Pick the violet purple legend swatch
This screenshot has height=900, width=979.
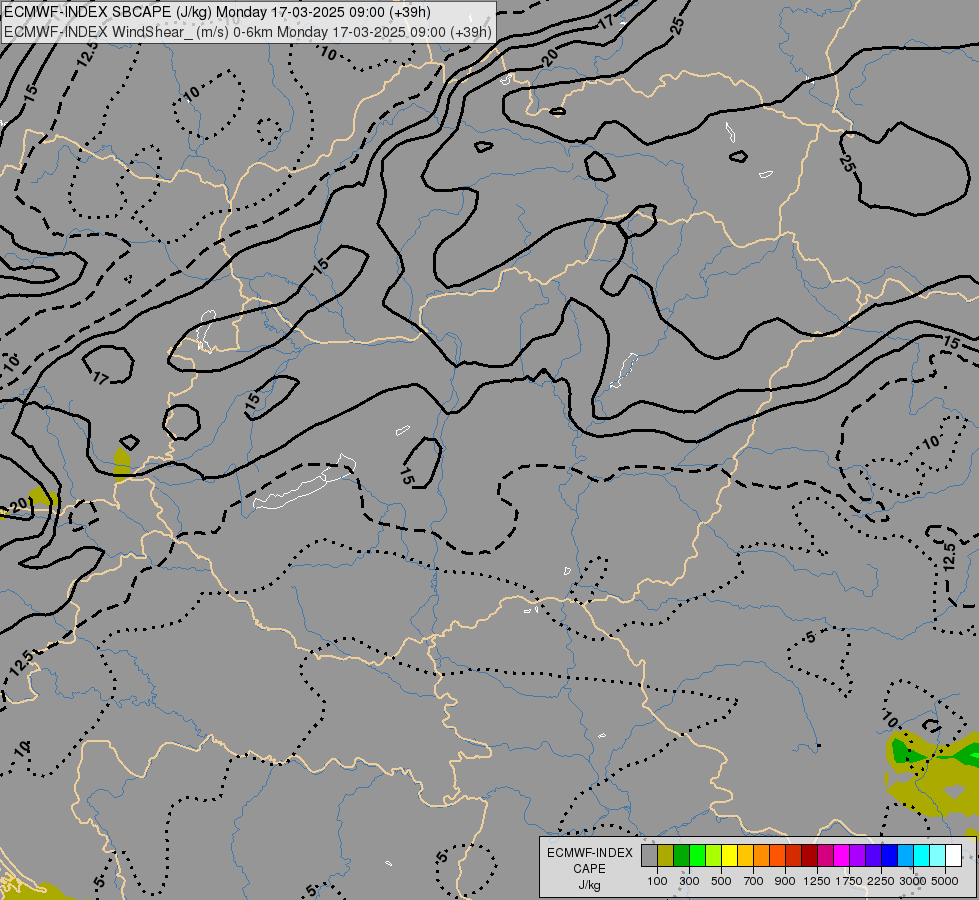(857, 856)
